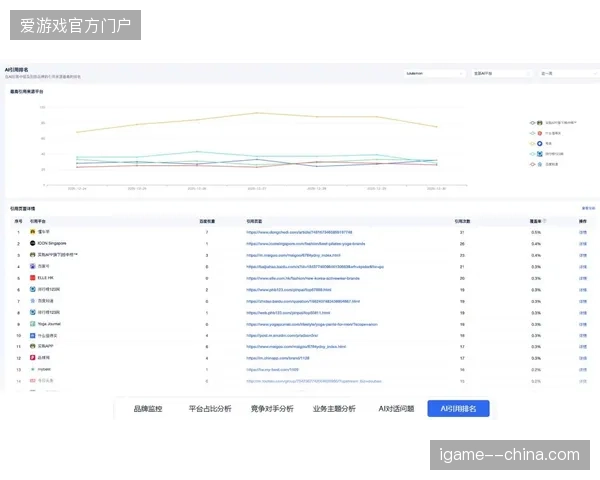Toggle 排行榜123网 series in chart legend
600x480 pixels.
pyautogui.click(x=546, y=154)
